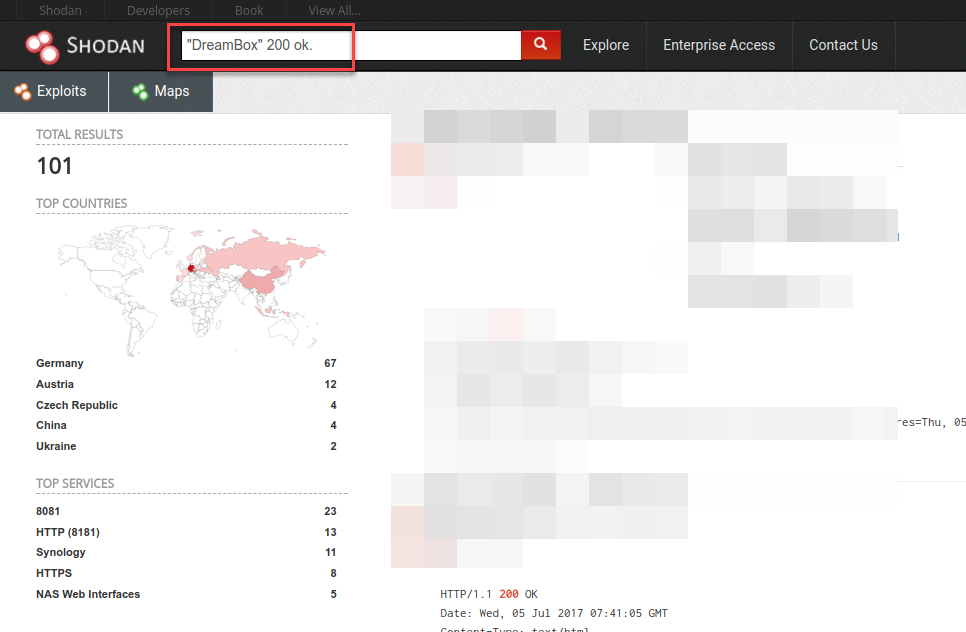Click the red magnifying glass search icon

pos(540,45)
